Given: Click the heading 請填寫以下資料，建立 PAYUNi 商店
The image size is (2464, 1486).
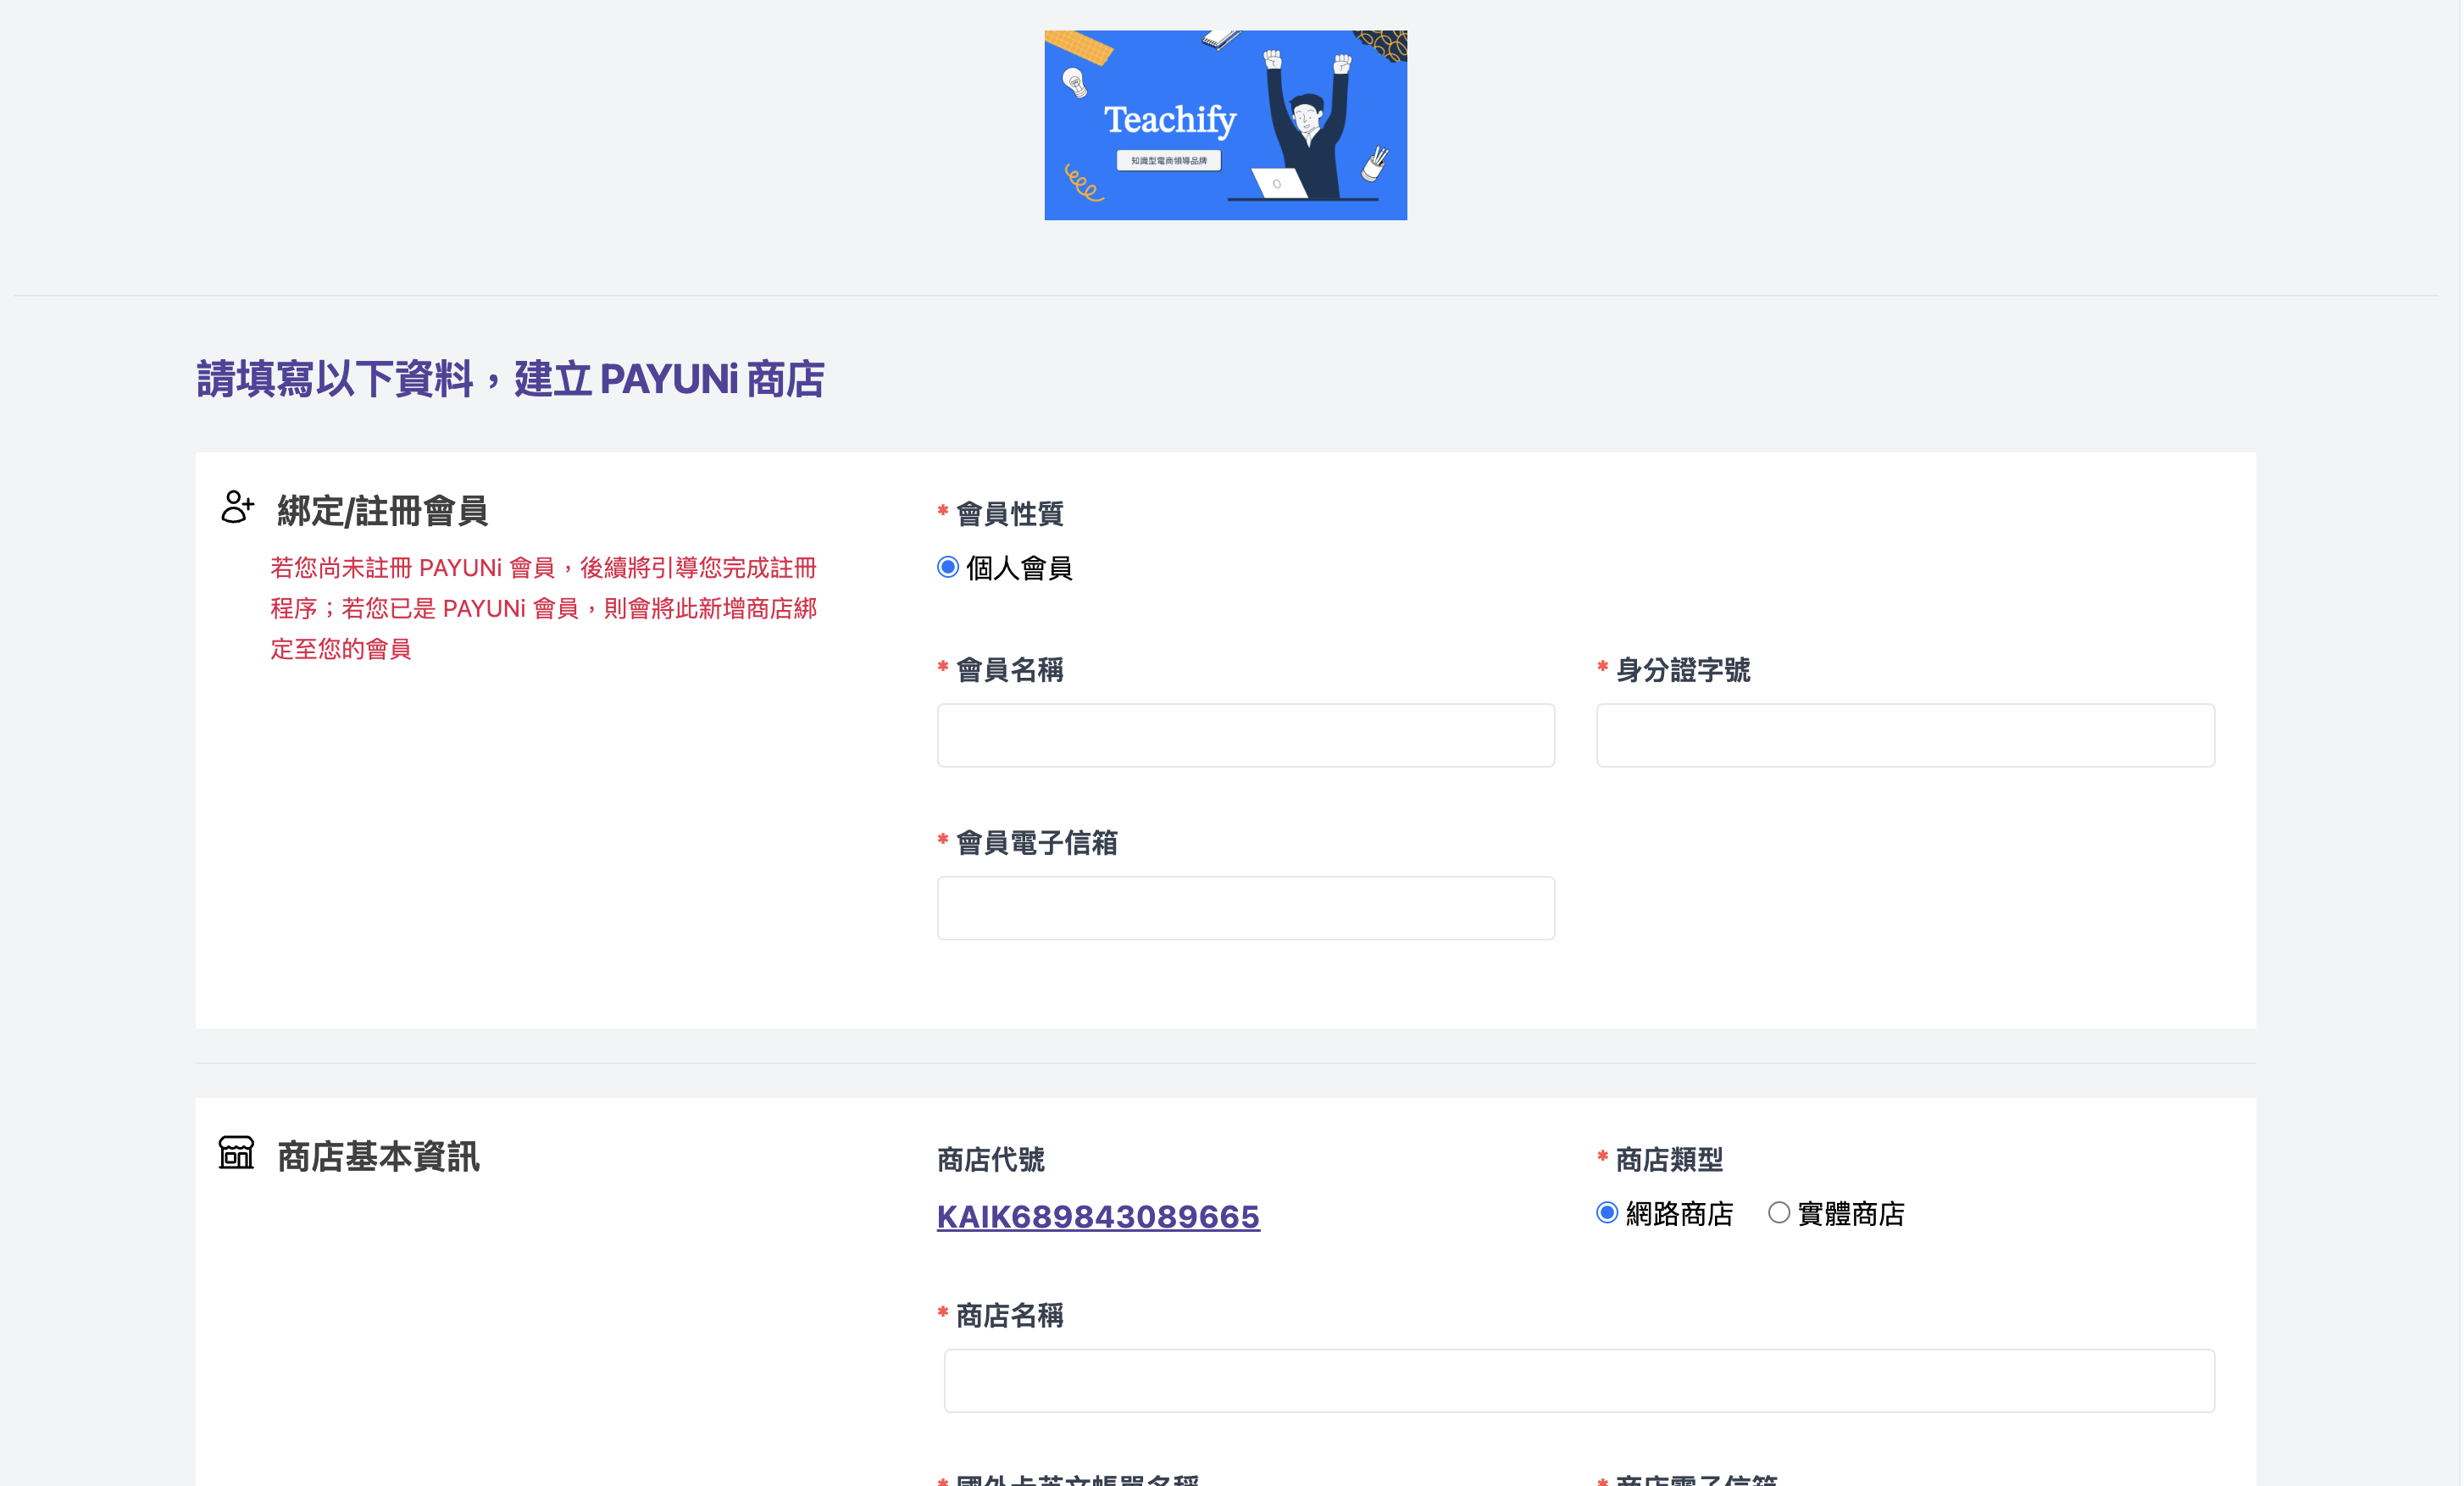Looking at the screenshot, I should [x=510, y=379].
